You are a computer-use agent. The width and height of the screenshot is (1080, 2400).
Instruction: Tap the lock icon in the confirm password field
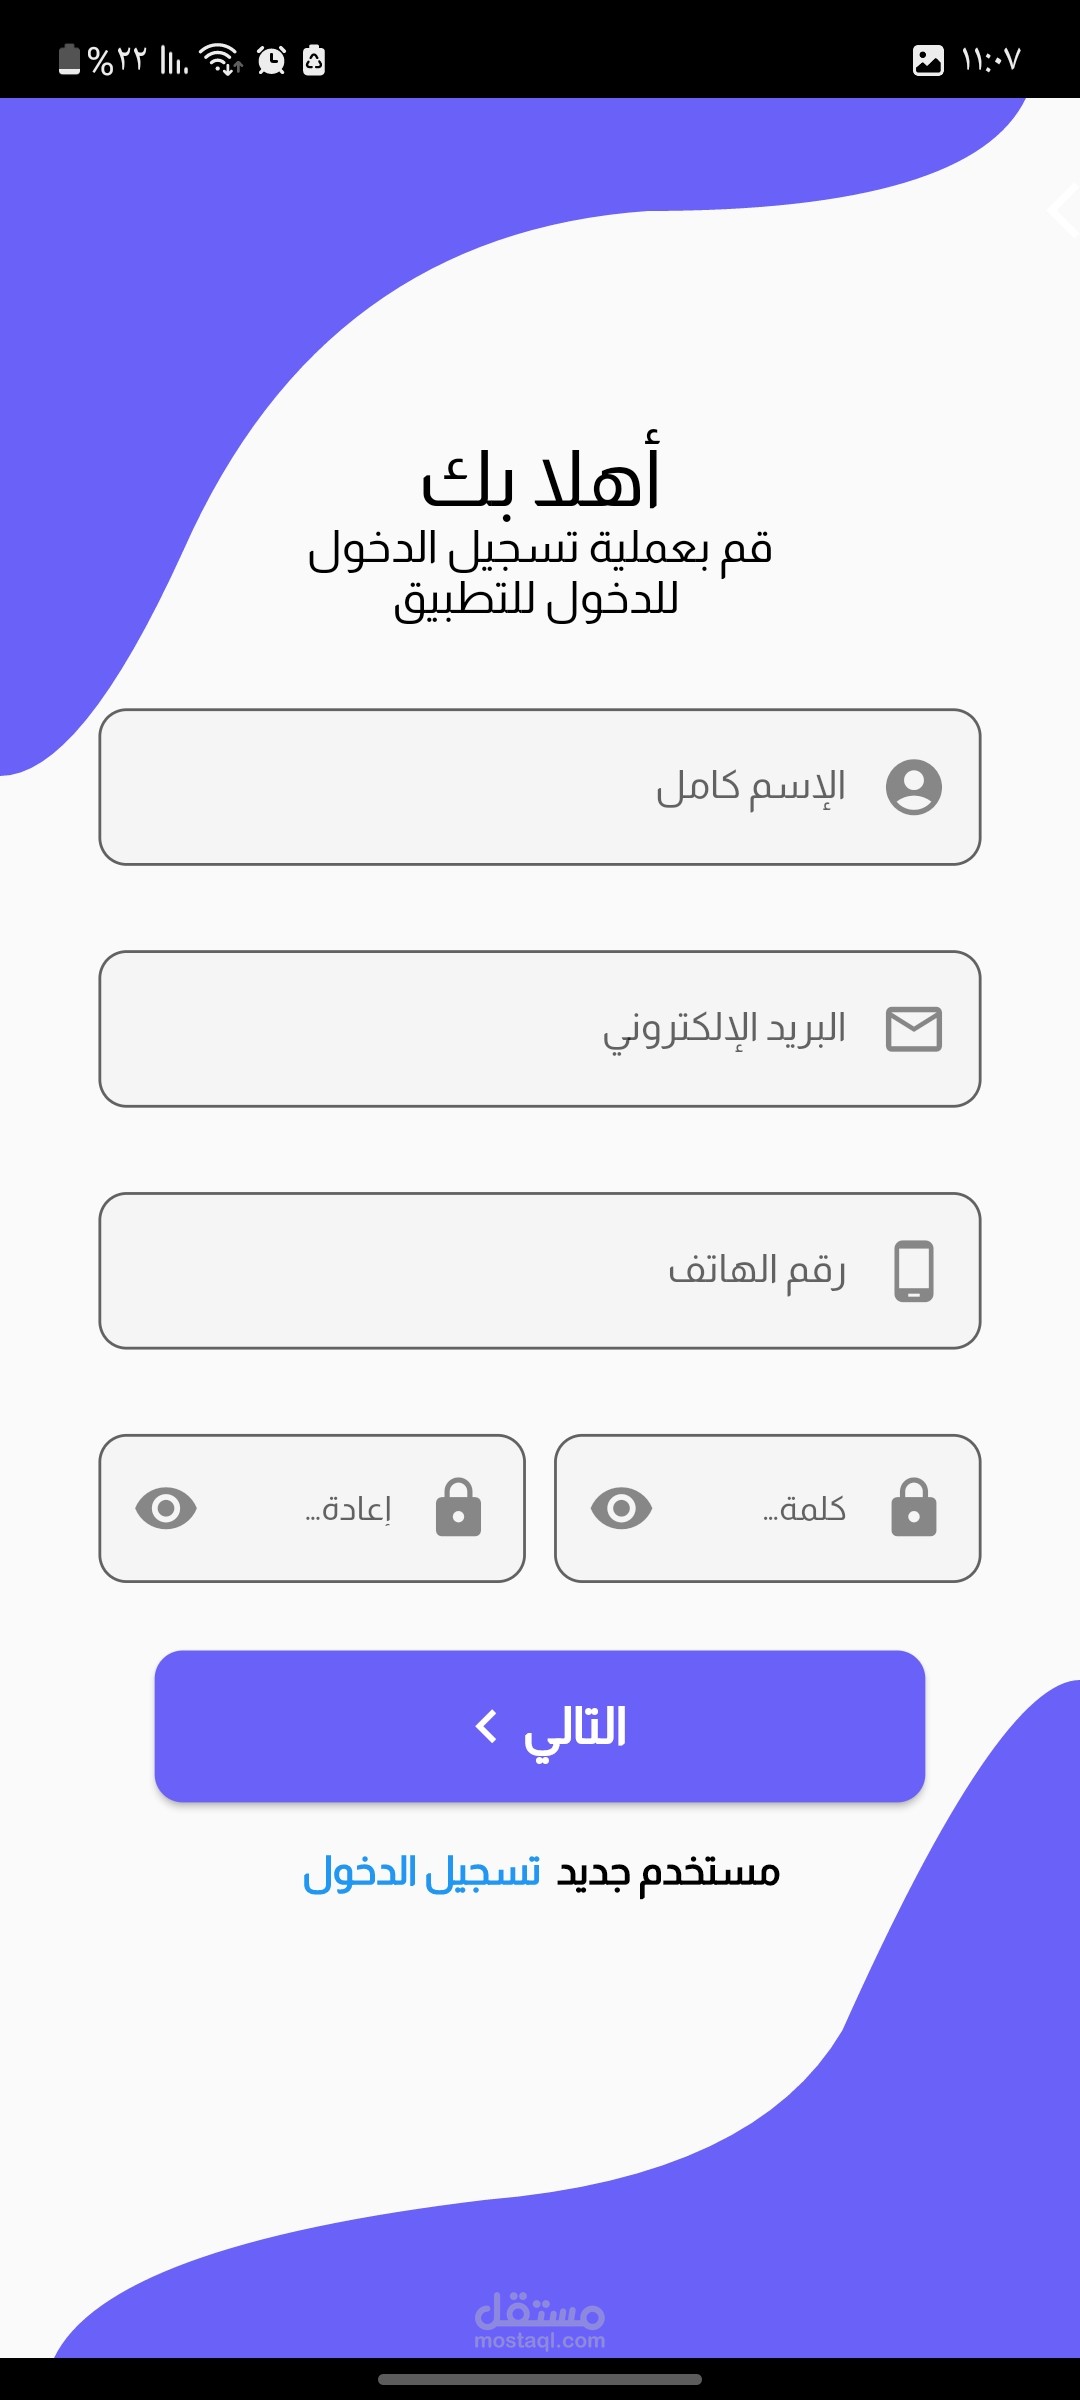point(459,1507)
